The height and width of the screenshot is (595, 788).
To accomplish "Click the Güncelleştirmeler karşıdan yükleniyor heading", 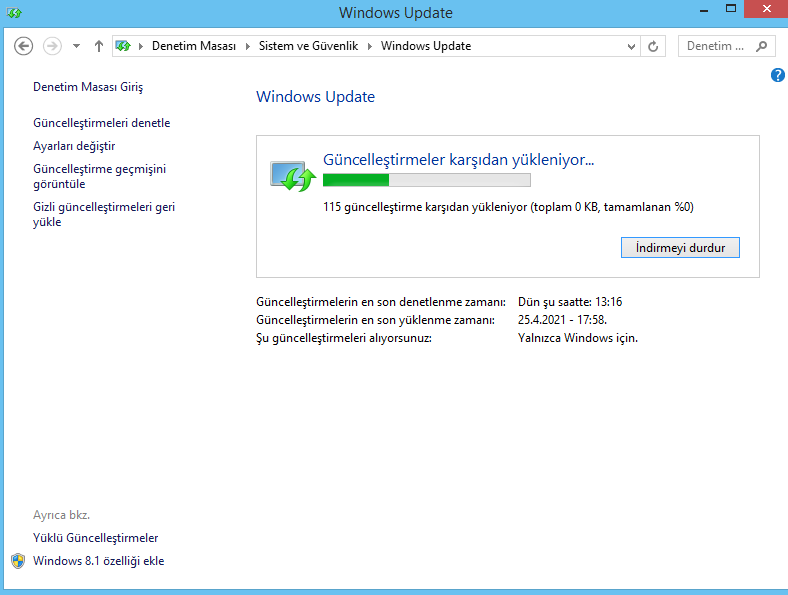I will point(458,160).
